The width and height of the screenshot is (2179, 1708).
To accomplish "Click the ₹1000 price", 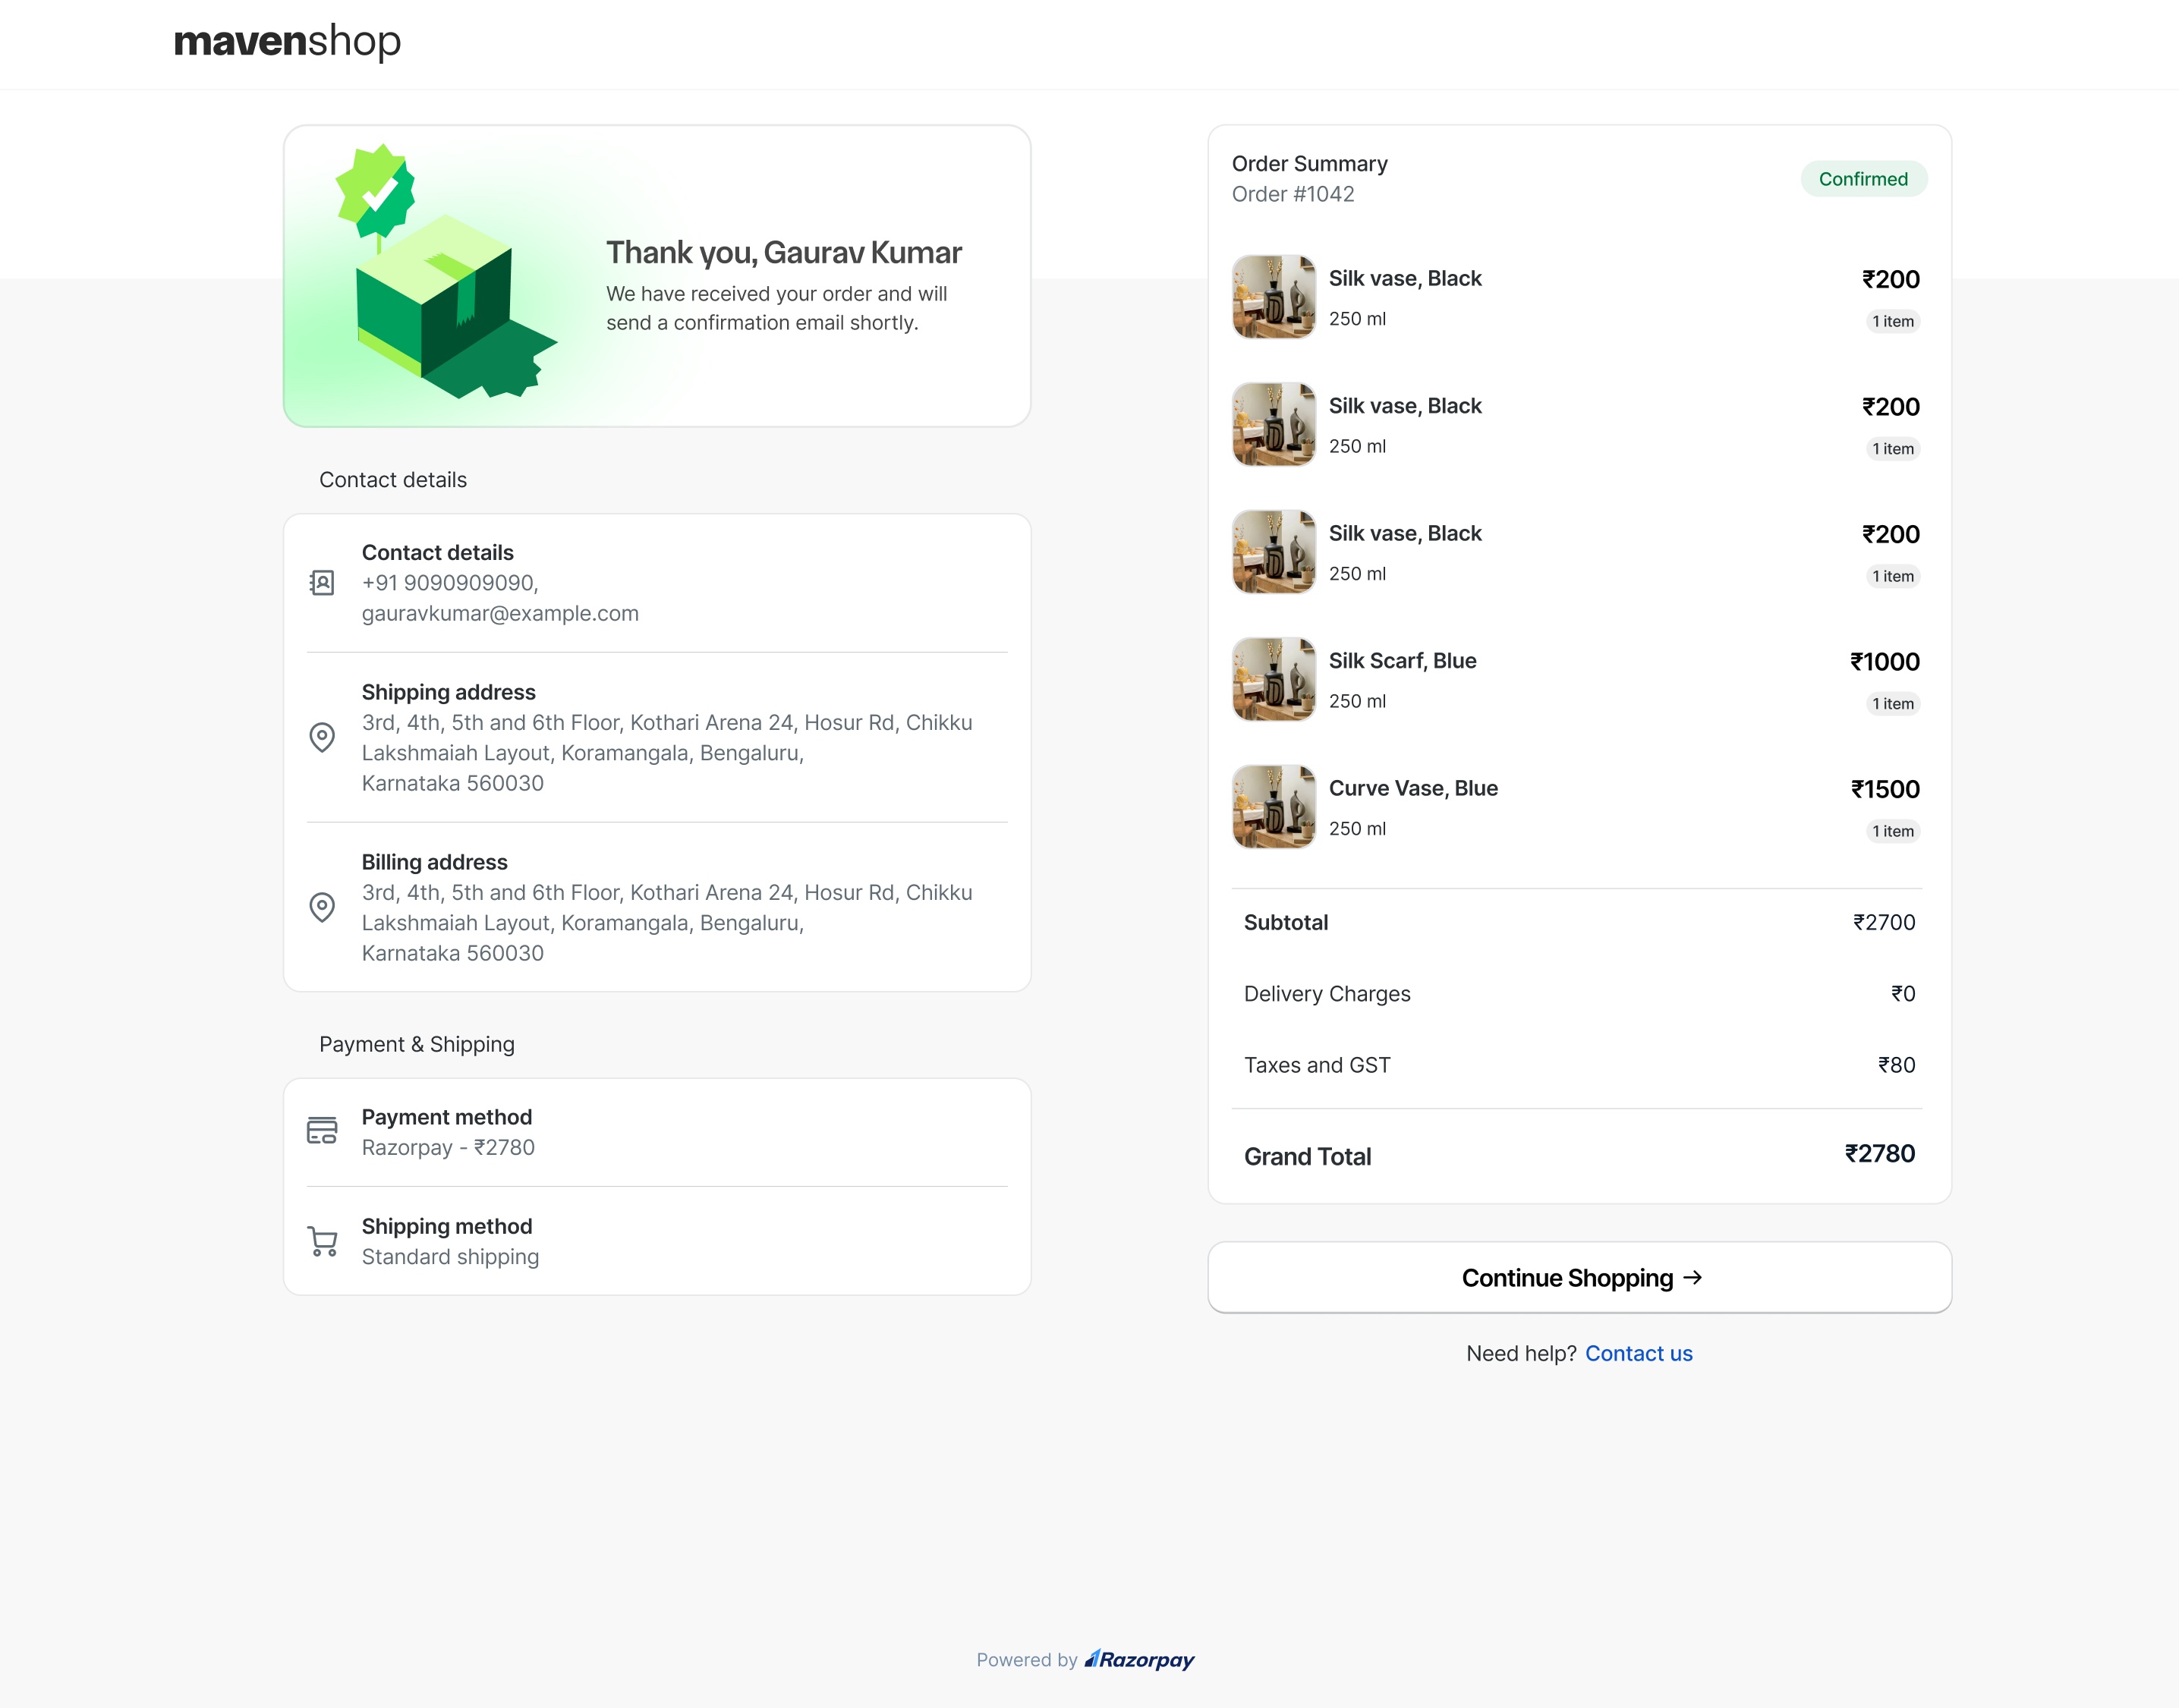I will point(1884,661).
